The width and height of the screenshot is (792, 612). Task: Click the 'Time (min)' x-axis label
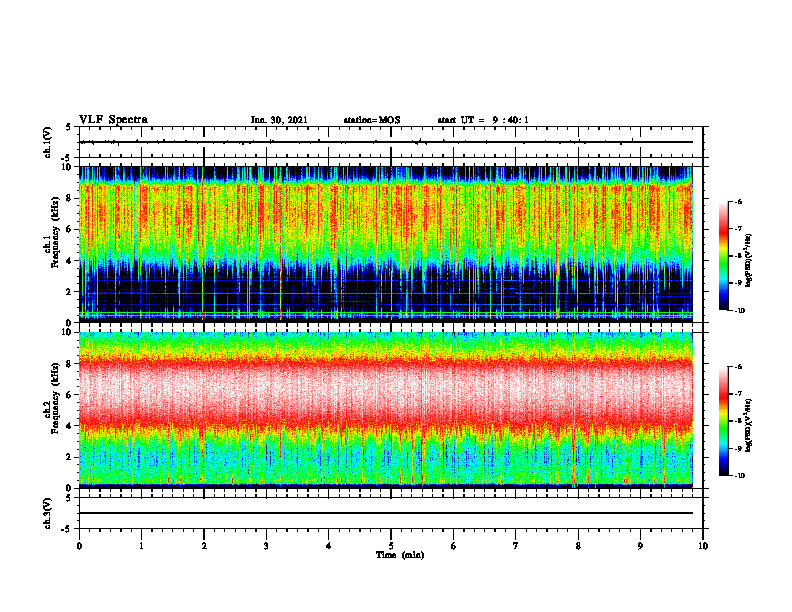coord(400,555)
